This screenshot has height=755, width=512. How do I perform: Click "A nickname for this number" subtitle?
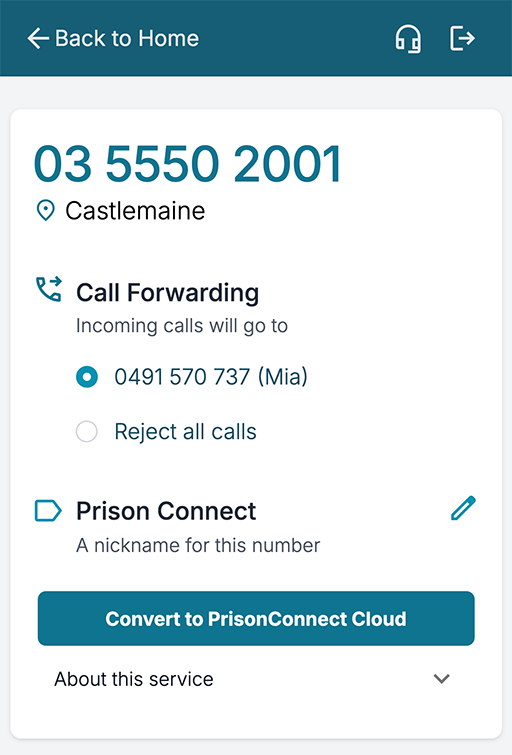(198, 546)
